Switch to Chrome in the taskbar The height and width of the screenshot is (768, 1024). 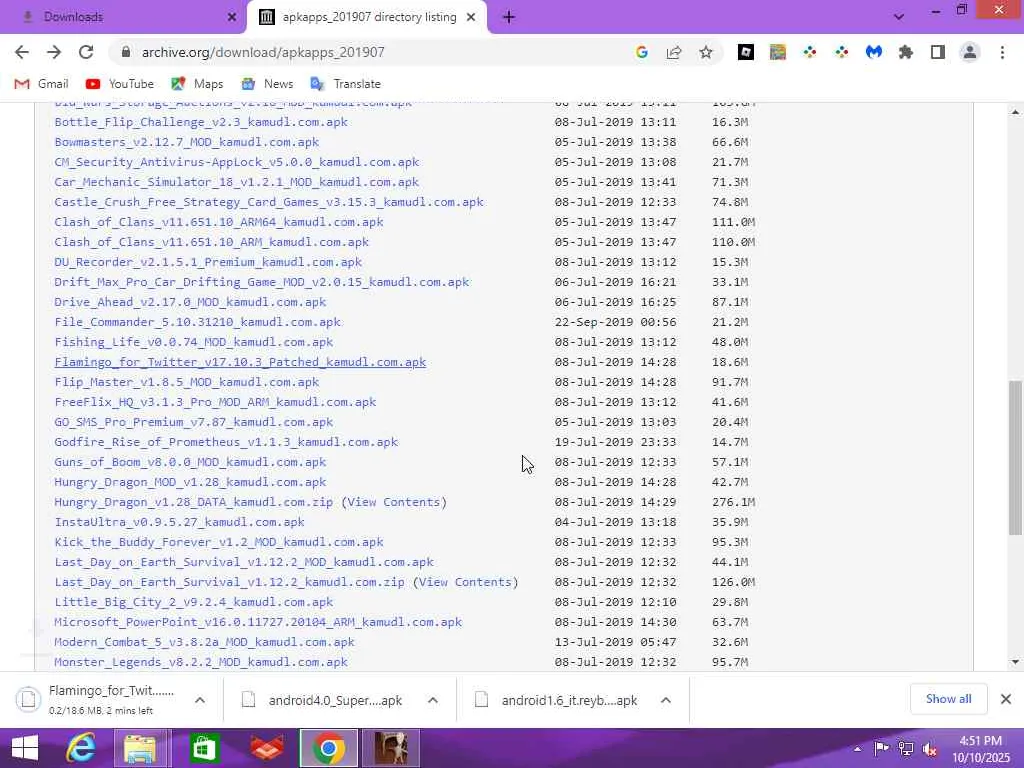[328, 748]
